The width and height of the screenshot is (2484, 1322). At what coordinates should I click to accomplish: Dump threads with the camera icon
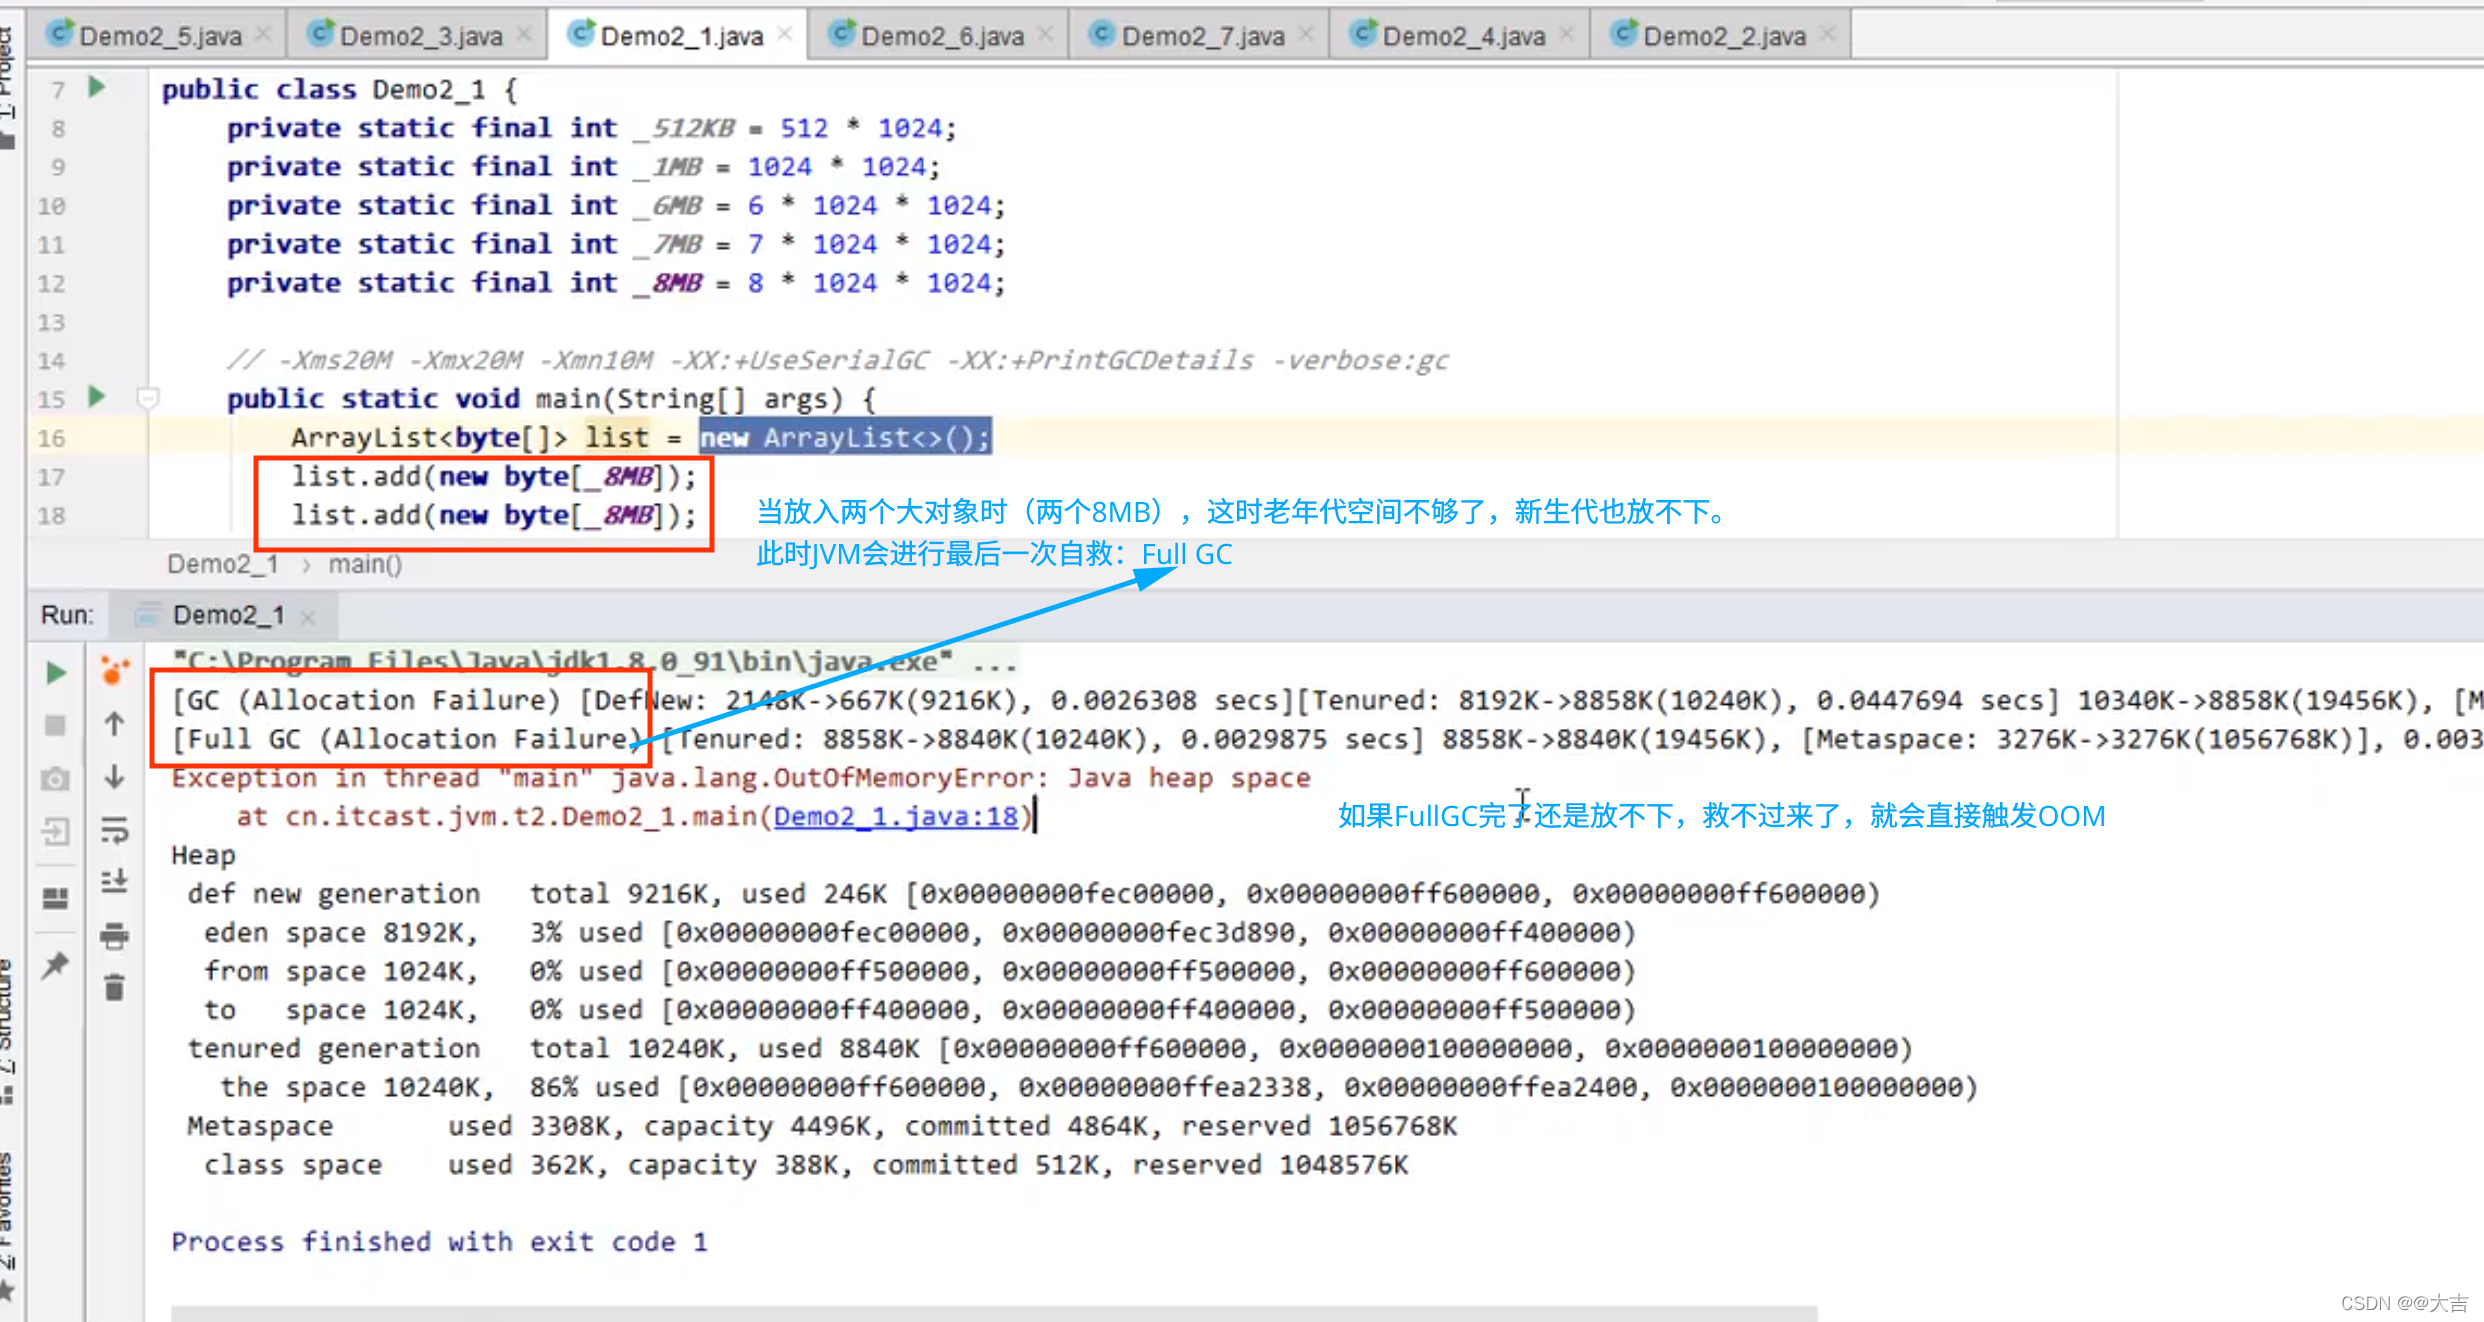click(x=56, y=779)
